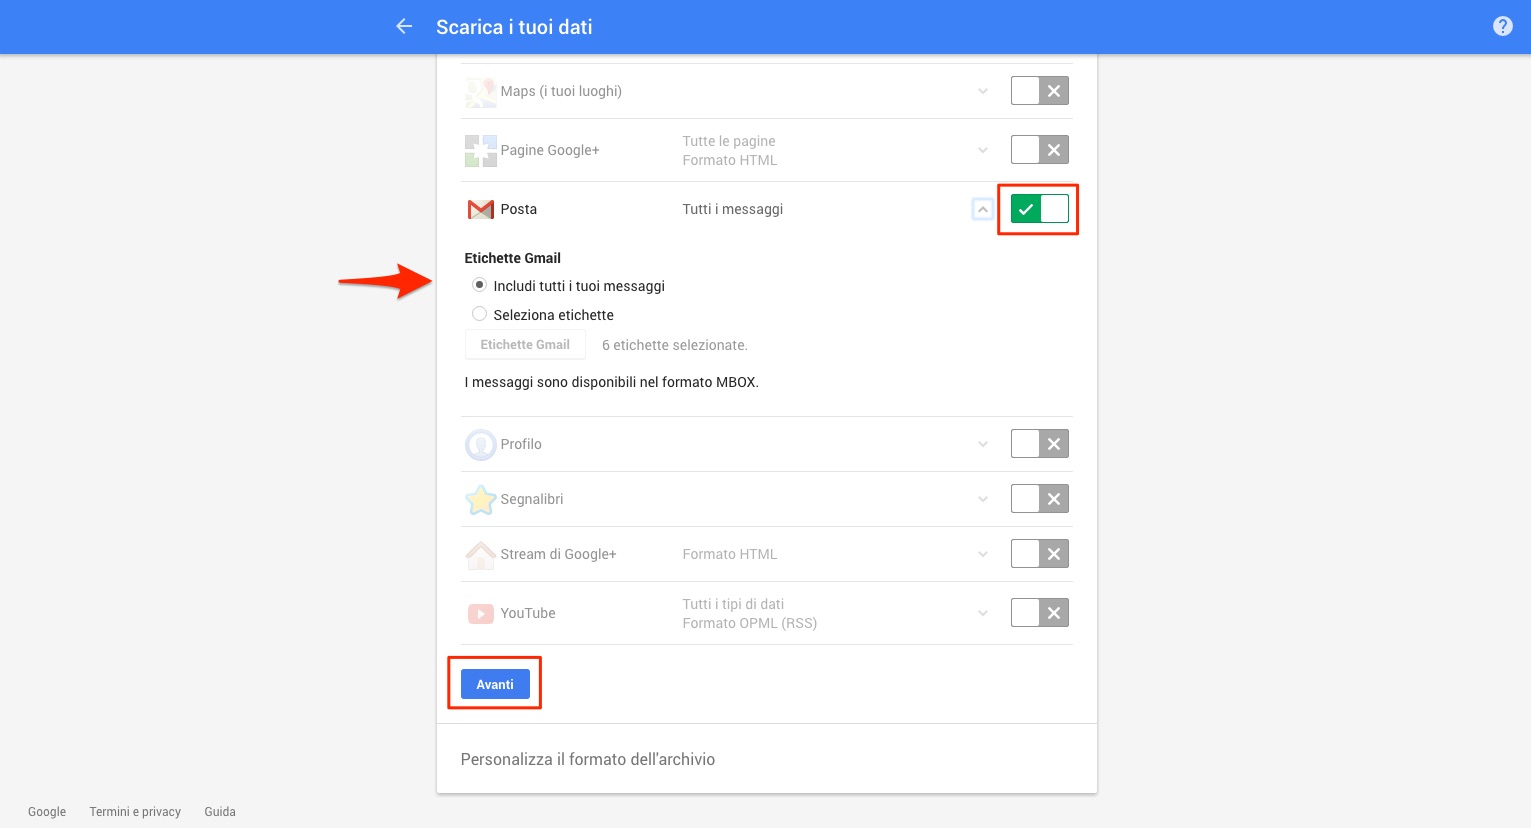Enable the Maps (i tuoi luoghi) toggle
Image resolution: width=1531 pixels, height=828 pixels.
(1040, 91)
